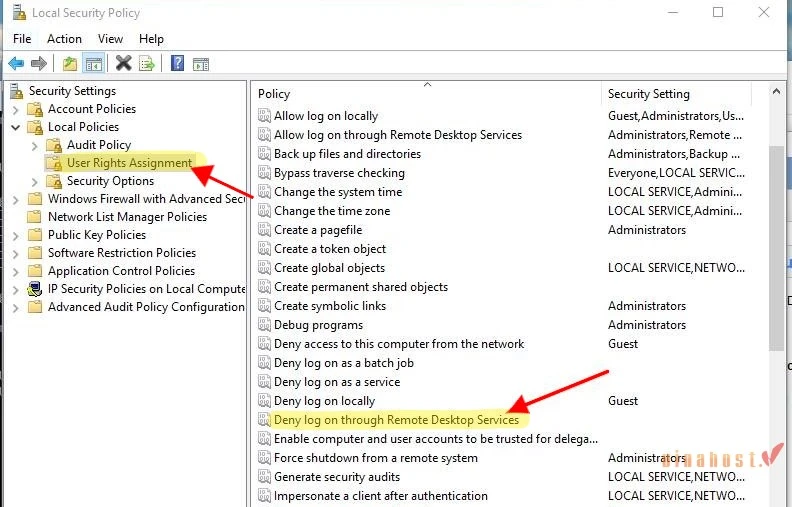This screenshot has height=507, width=792.
Task: Expand the Application Control Policies node
Action: tap(16, 272)
